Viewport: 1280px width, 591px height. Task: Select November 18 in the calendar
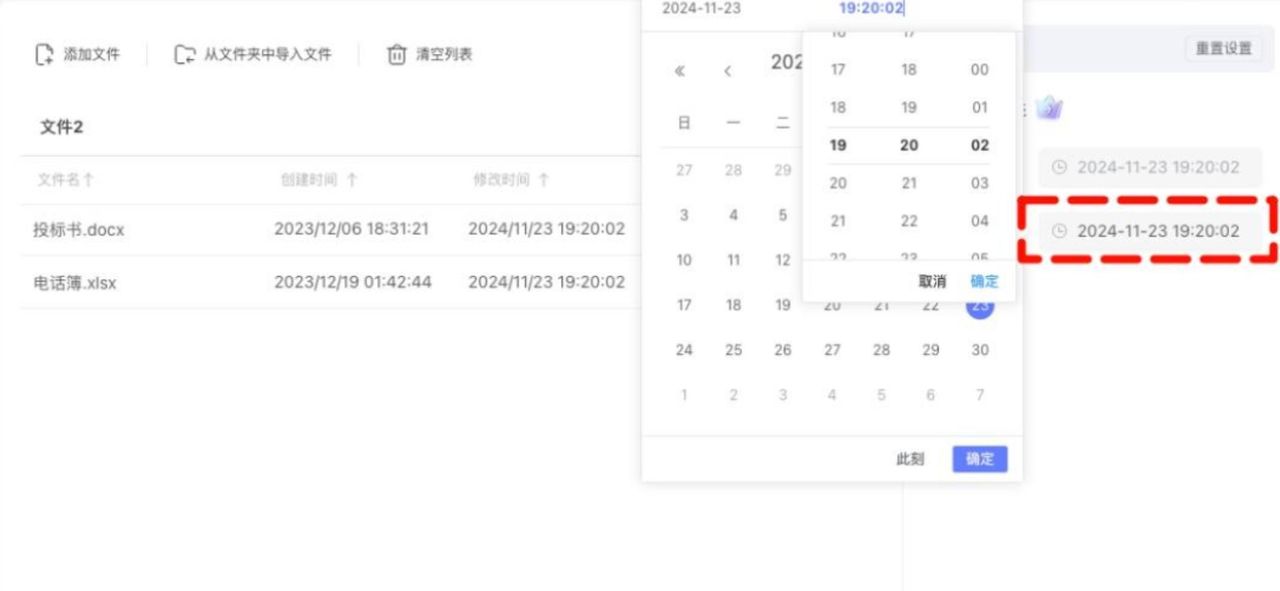(x=733, y=305)
